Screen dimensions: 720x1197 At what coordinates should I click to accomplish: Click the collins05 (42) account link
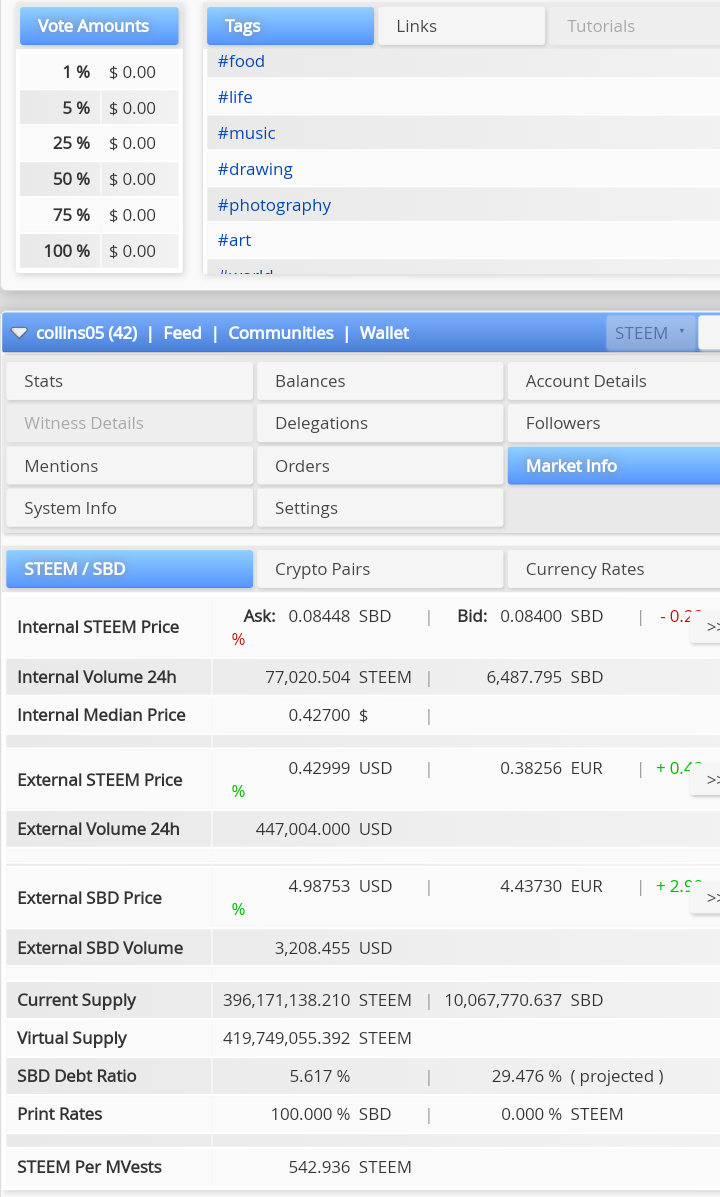tap(87, 333)
